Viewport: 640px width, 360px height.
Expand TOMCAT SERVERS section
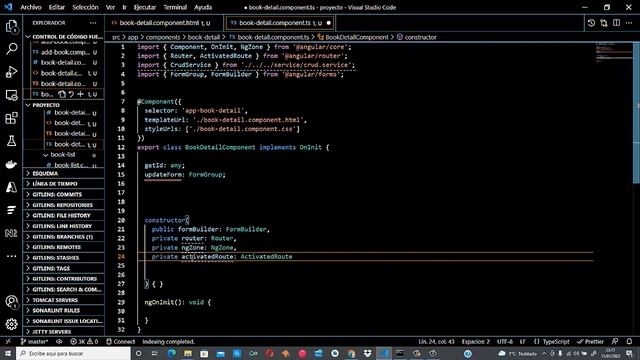63,300
